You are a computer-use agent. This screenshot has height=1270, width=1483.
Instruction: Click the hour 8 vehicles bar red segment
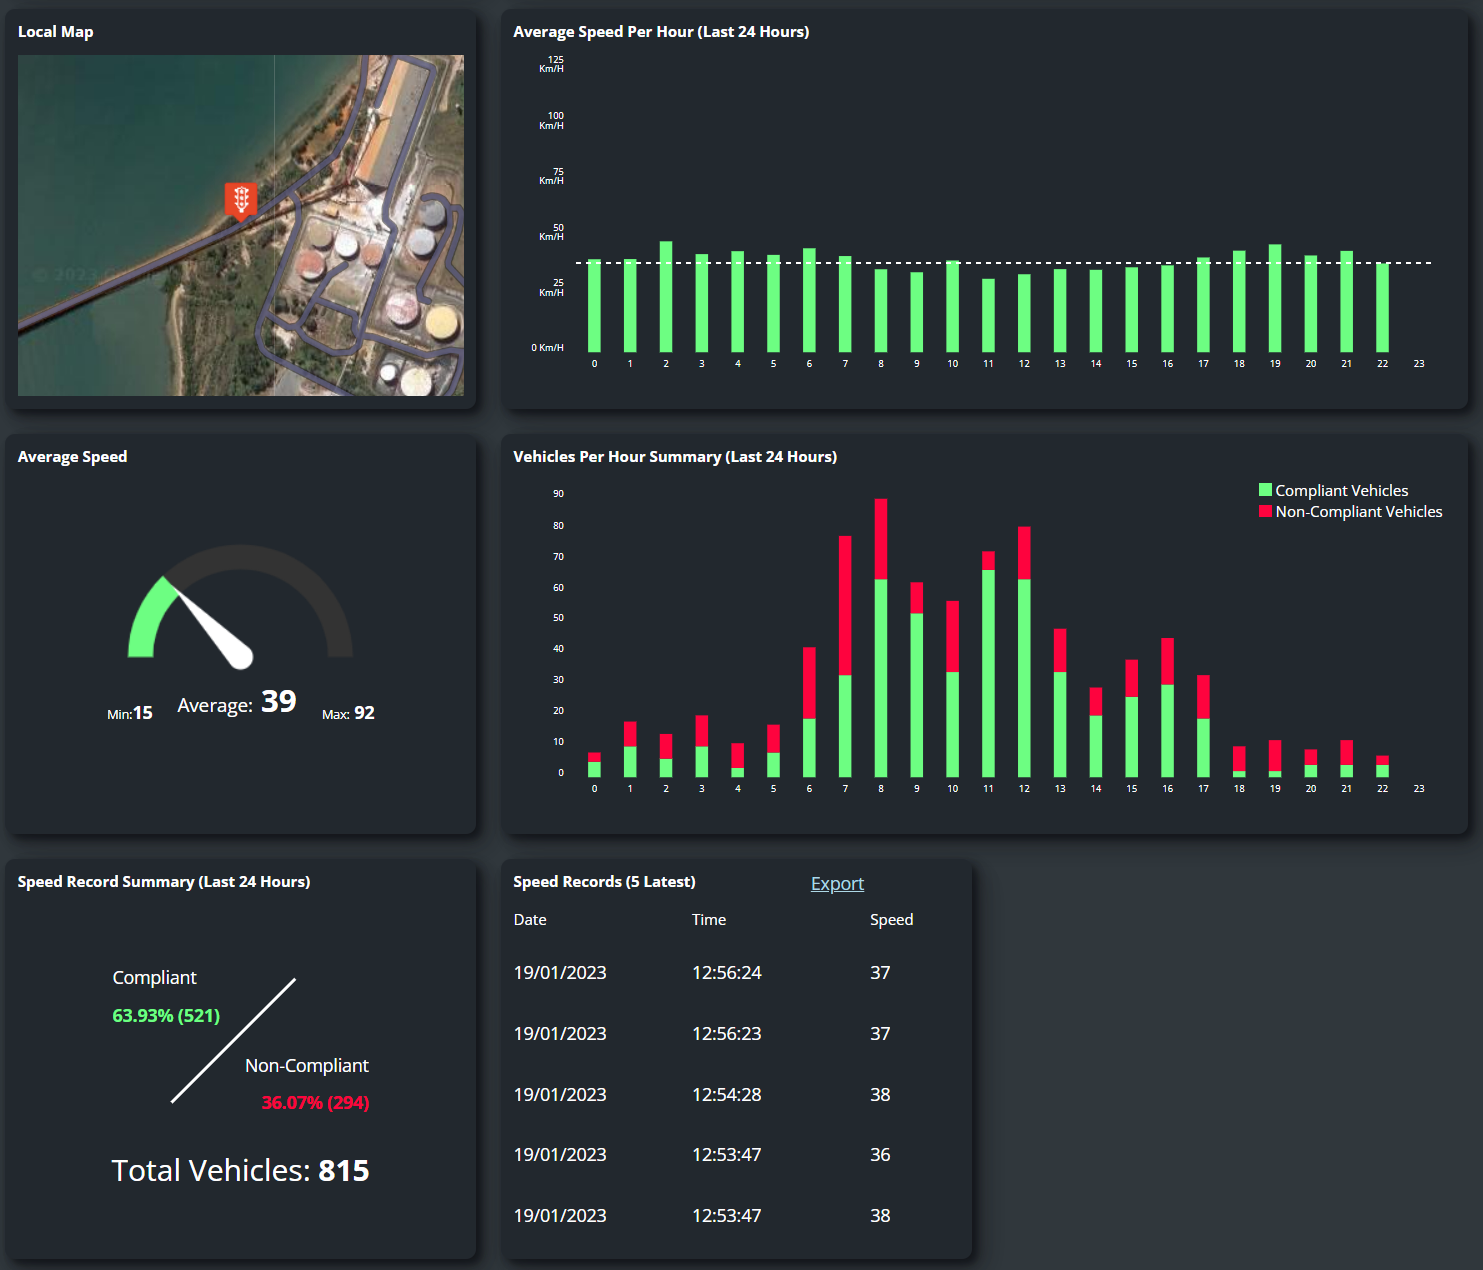(x=881, y=539)
